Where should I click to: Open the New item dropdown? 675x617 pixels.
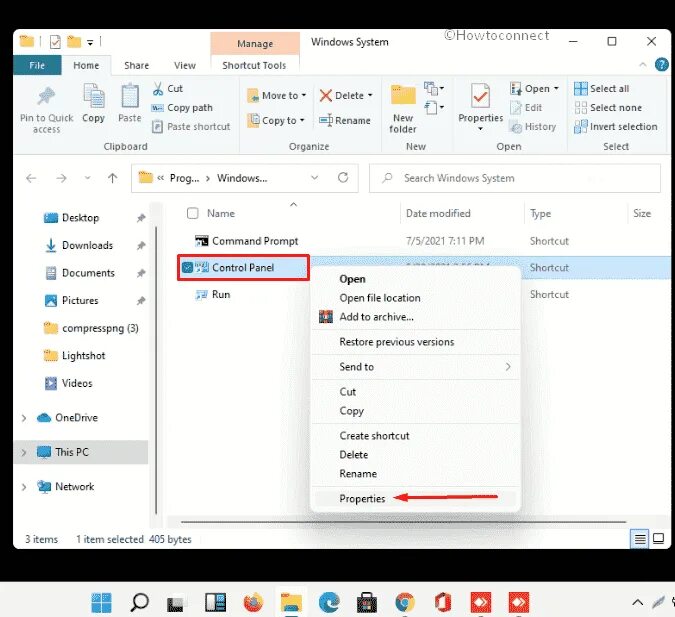point(434,88)
